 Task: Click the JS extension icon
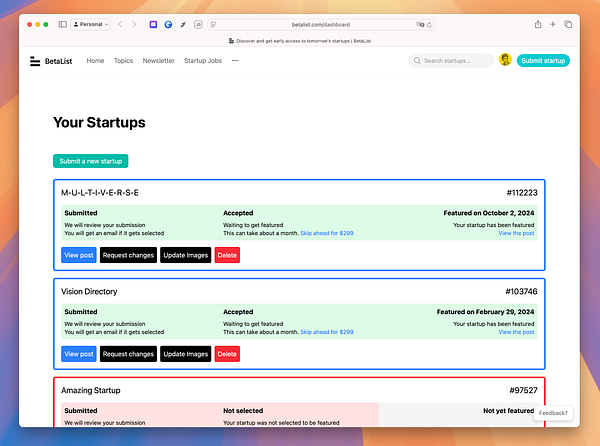198,24
